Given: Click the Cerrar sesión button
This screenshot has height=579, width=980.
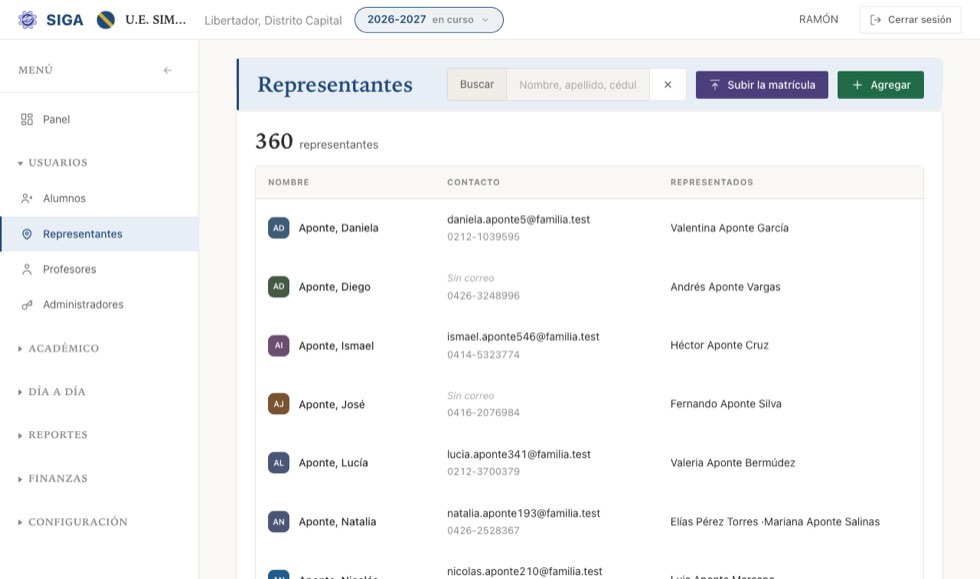Looking at the screenshot, I should [x=910, y=20].
